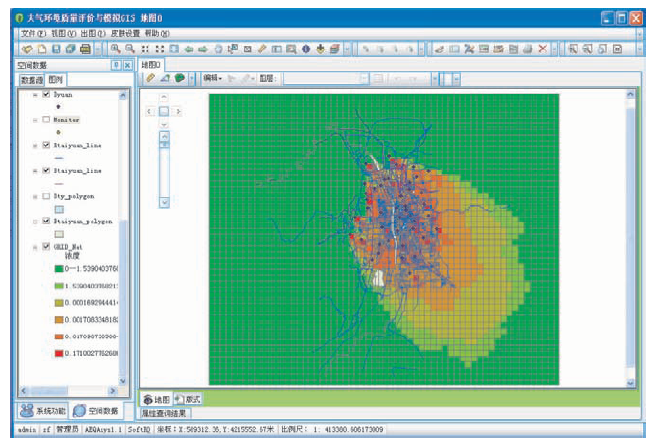659x446 pixels.
Task: Enable the Monitor layer checkbox
Action: [46, 119]
